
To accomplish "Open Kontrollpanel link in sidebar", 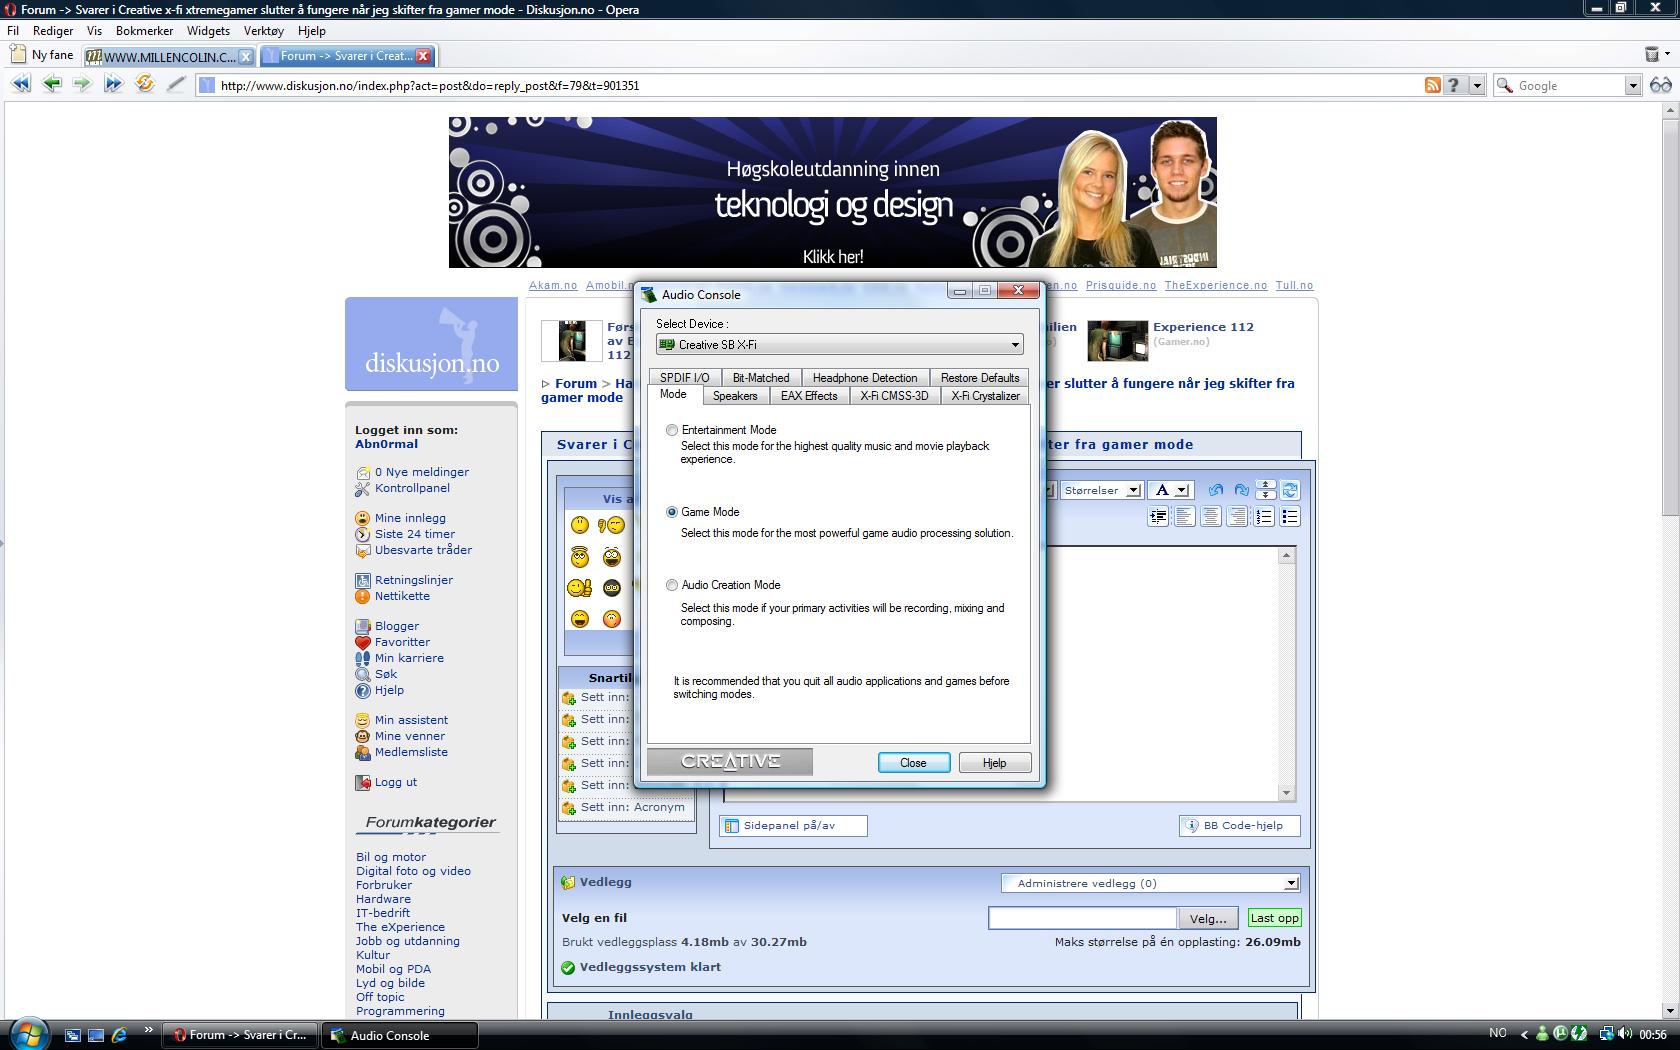I will click(412, 488).
